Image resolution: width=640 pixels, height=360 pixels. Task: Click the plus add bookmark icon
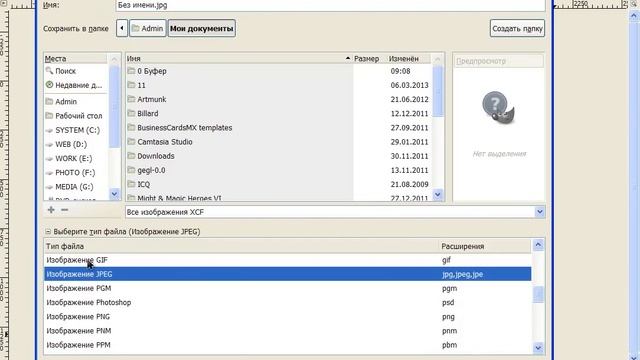pos(51,210)
